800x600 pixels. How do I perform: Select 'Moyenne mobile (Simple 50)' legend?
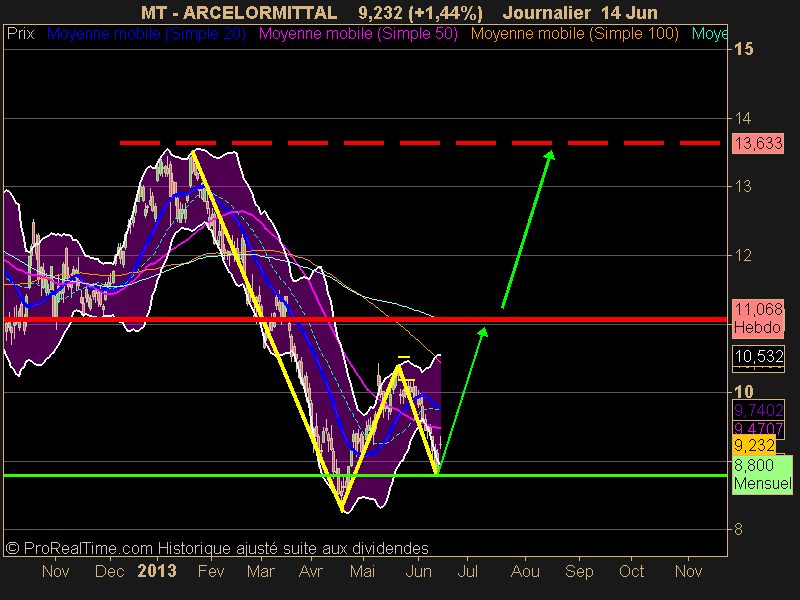coord(358,34)
